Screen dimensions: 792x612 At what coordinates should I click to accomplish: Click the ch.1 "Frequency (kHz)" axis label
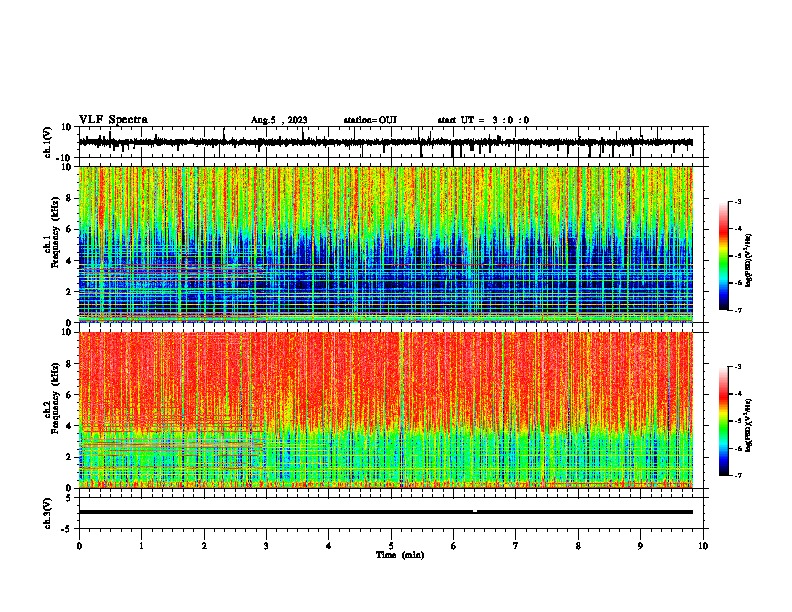pos(55,232)
